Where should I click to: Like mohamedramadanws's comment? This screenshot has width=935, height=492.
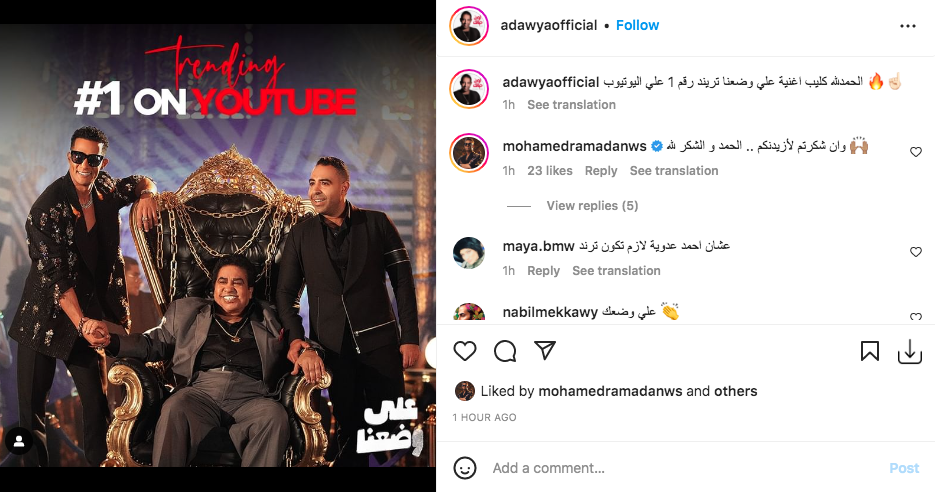click(915, 152)
